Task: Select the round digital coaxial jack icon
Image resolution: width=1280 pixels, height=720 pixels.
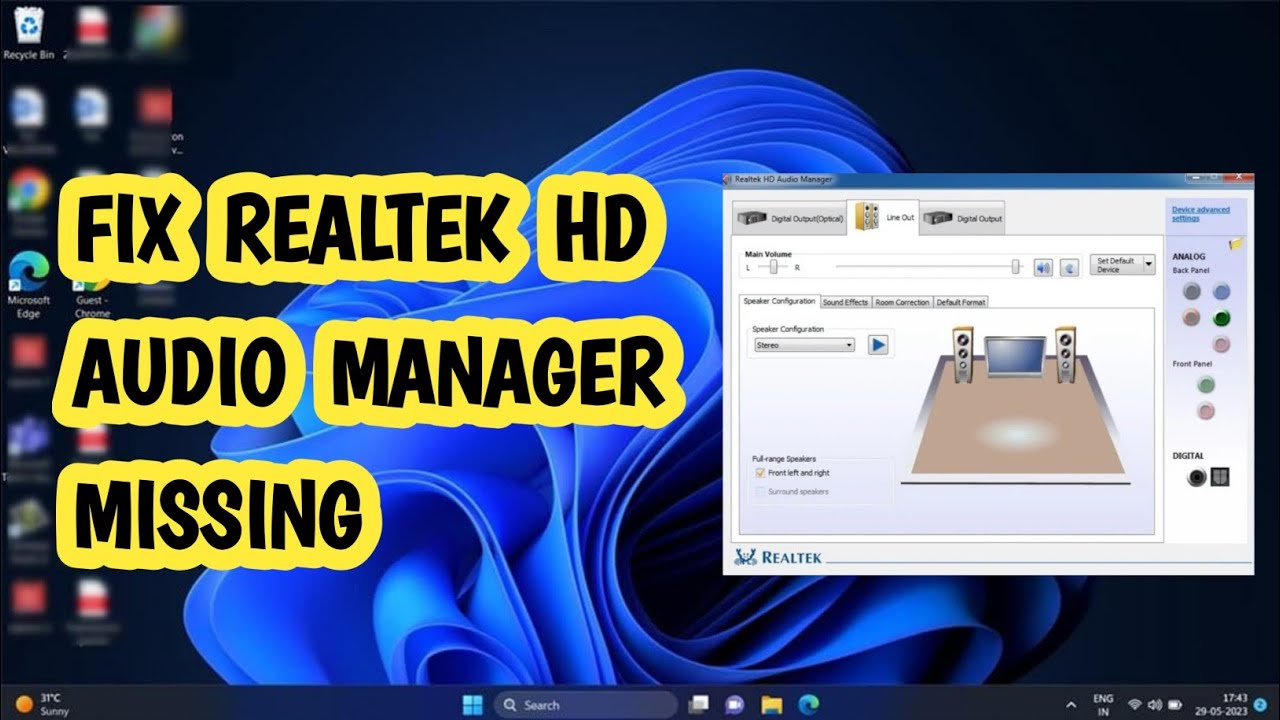Action: click(1196, 477)
